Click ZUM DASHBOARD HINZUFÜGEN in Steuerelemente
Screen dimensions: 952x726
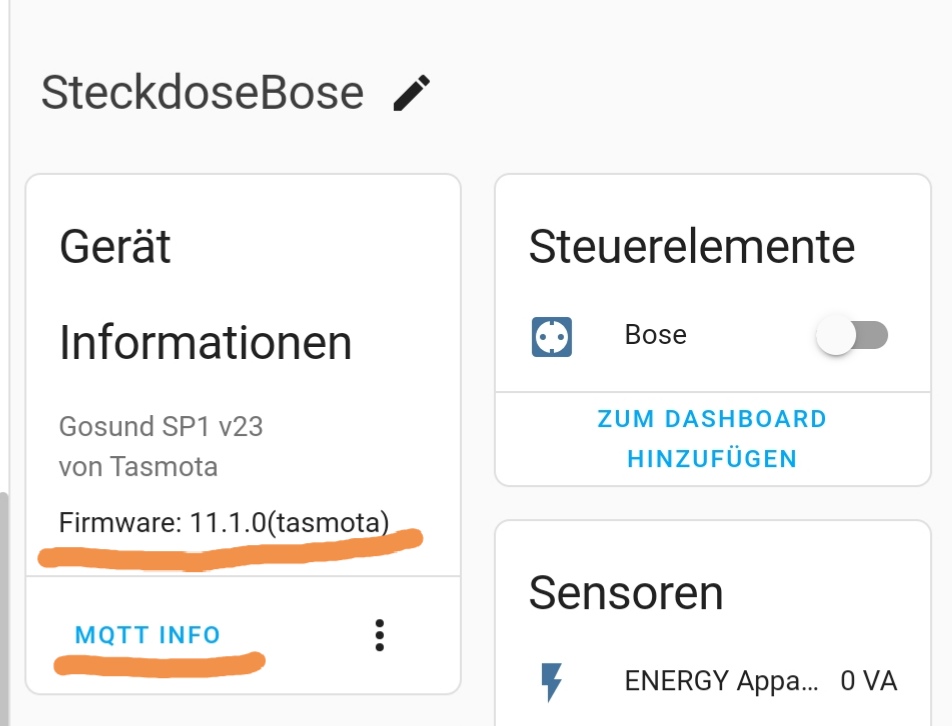pyautogui.click(x=712, y=439)
